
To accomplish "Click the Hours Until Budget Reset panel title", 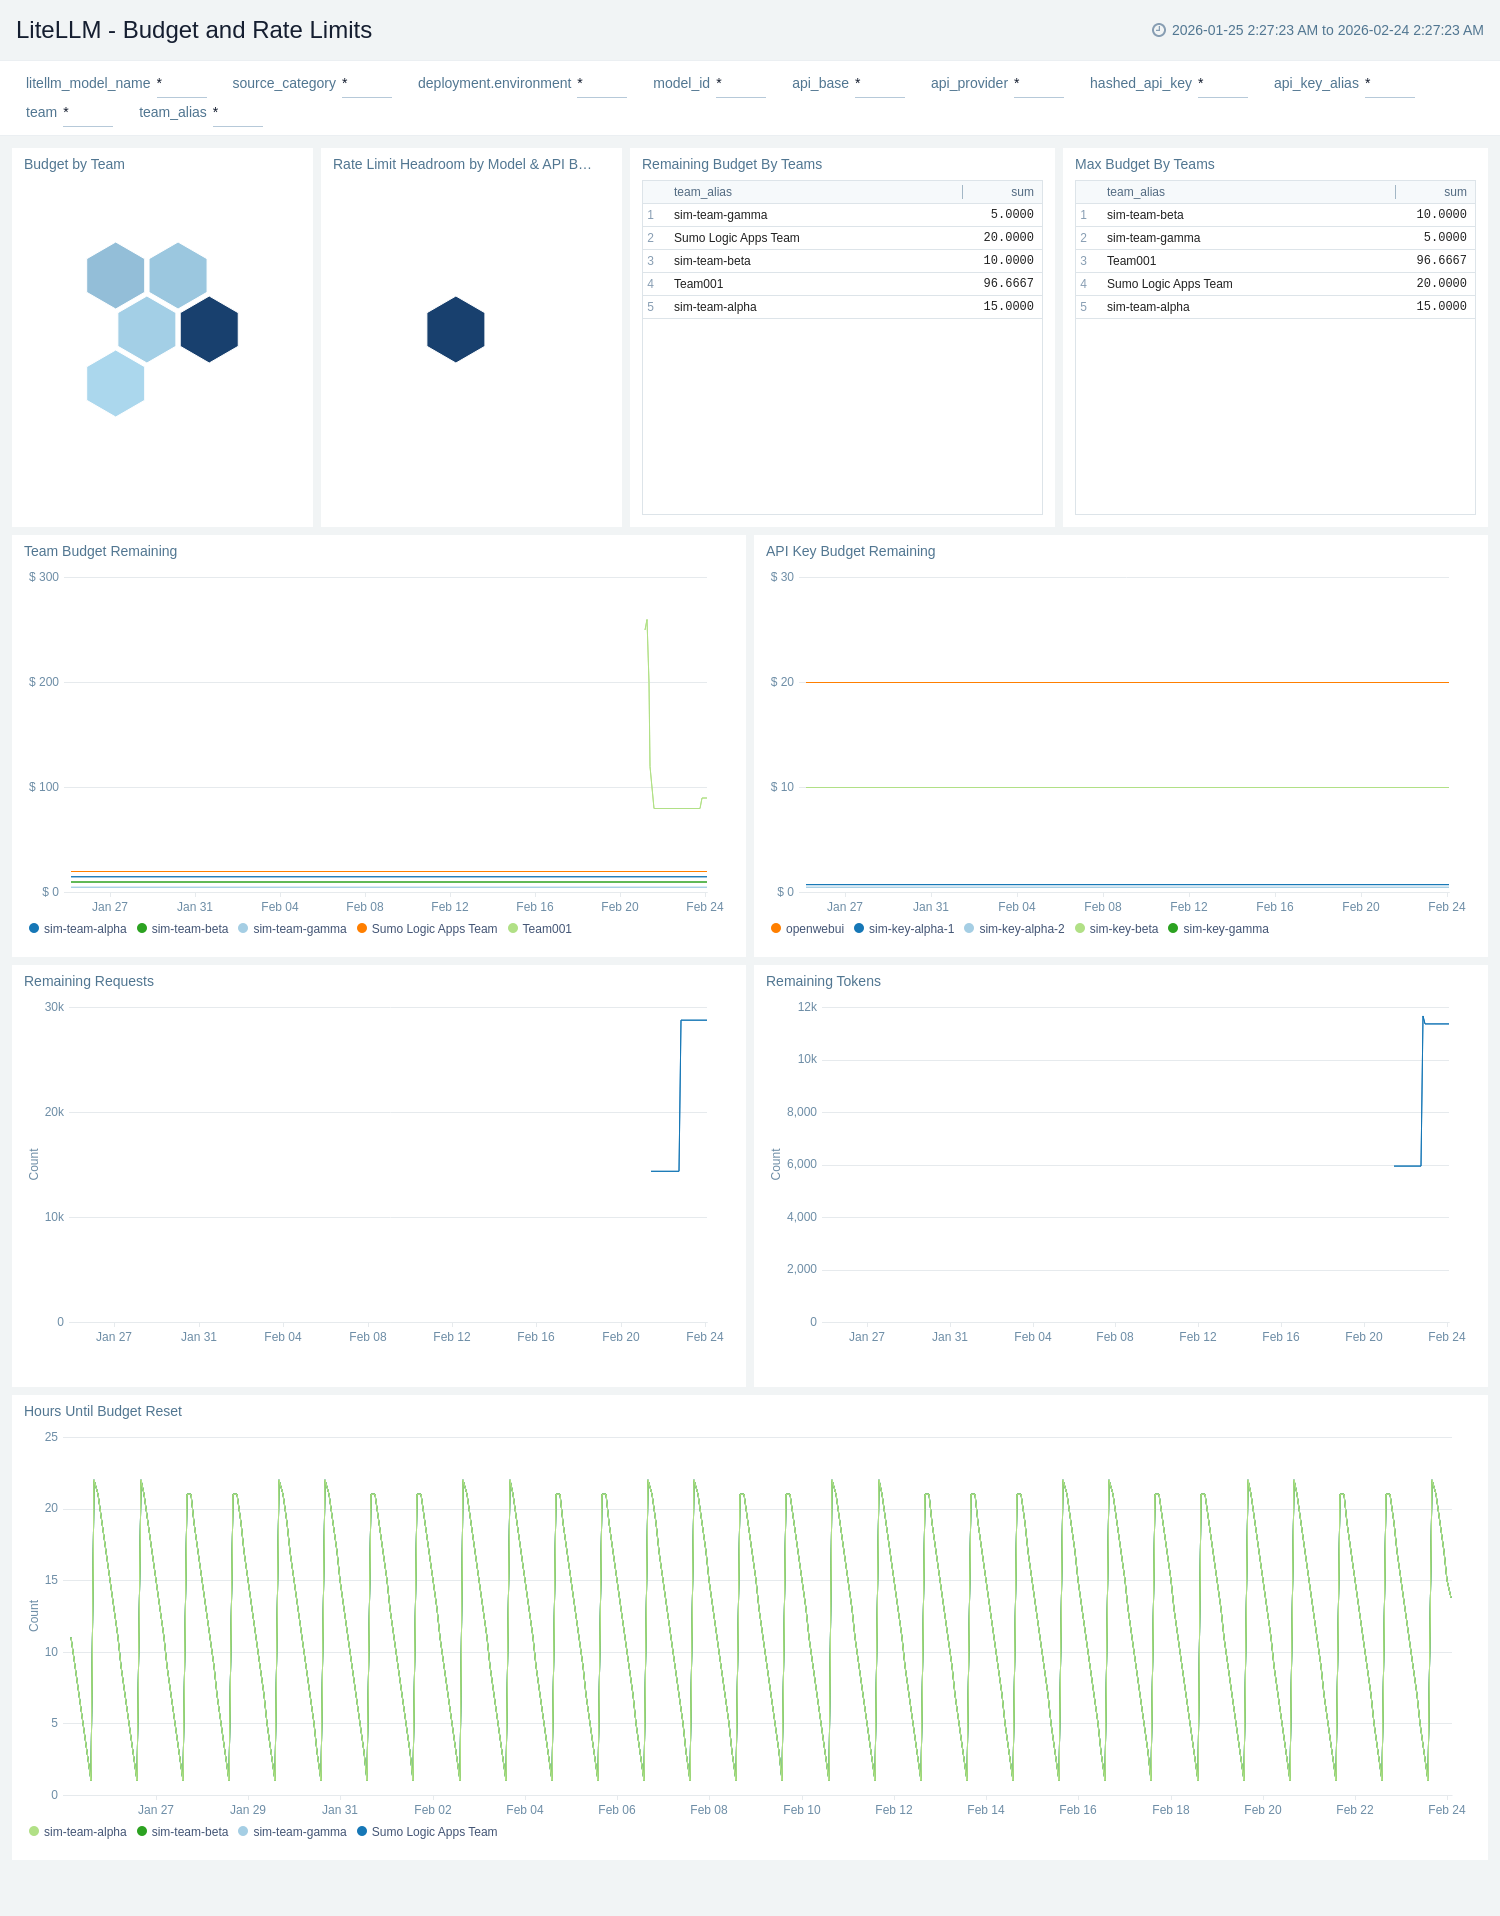I will (103, 1411).
